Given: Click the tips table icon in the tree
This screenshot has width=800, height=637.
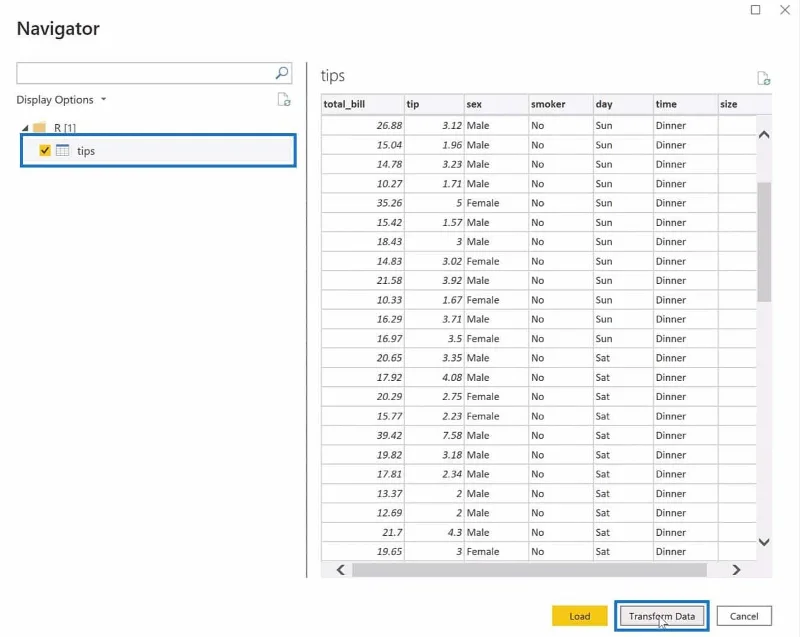Looking at the screenshot, I should pyautogui.click(x=62, y=150).
